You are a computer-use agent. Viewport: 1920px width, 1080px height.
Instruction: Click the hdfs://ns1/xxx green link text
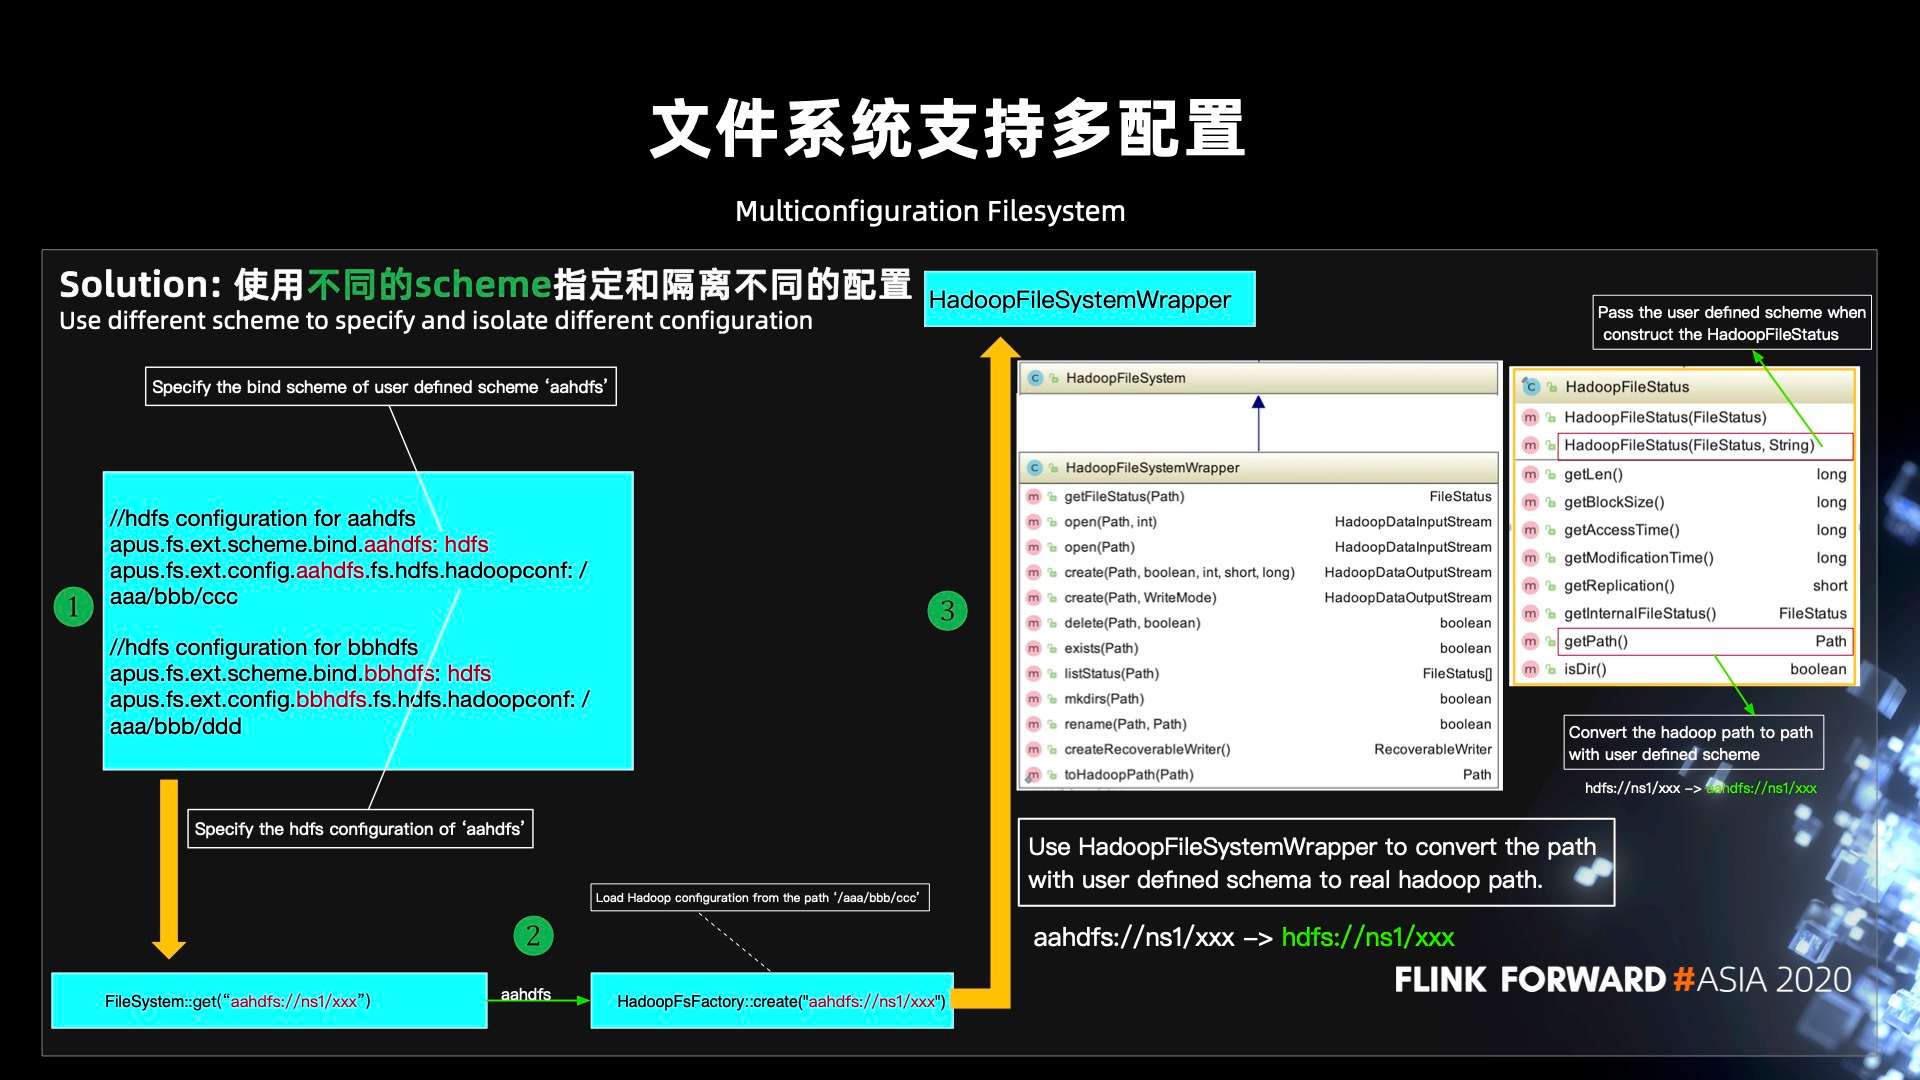click(1368, 938)
